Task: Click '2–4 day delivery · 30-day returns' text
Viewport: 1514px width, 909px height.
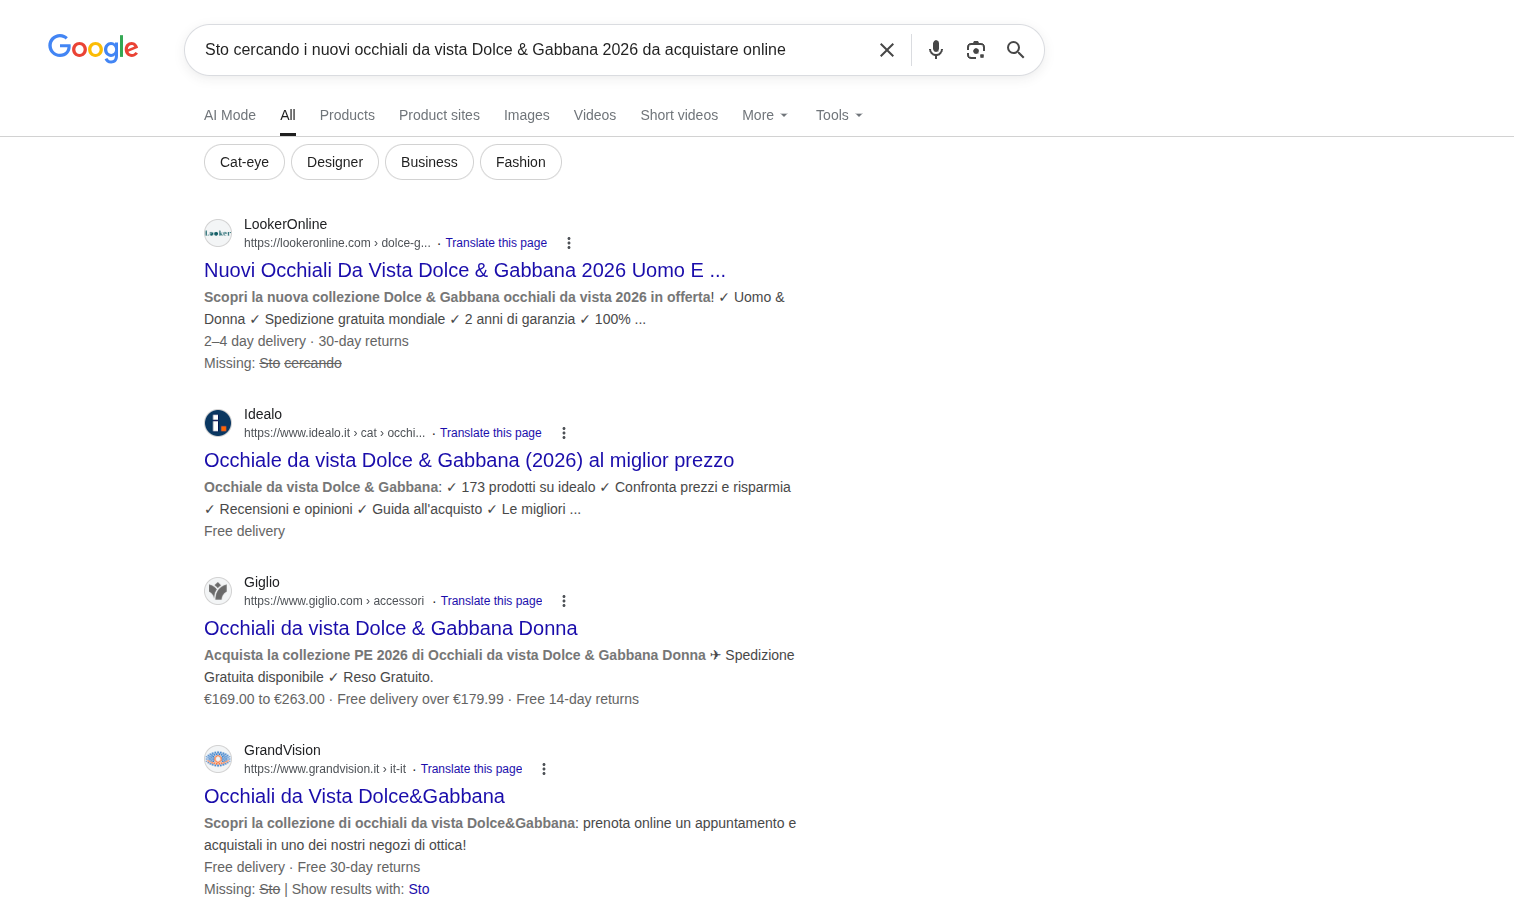Action: 306,341
